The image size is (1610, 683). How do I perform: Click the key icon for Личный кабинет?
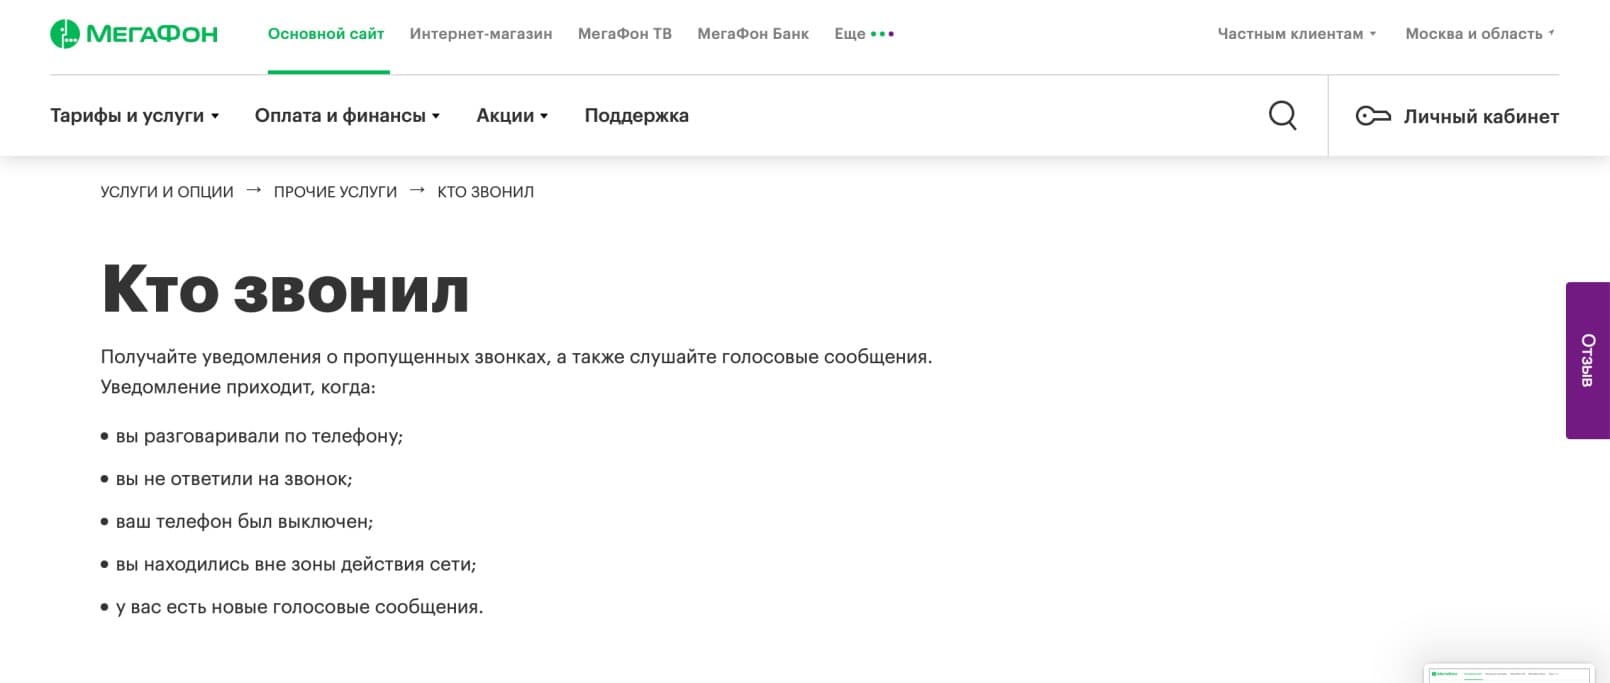coord(1372,116)
